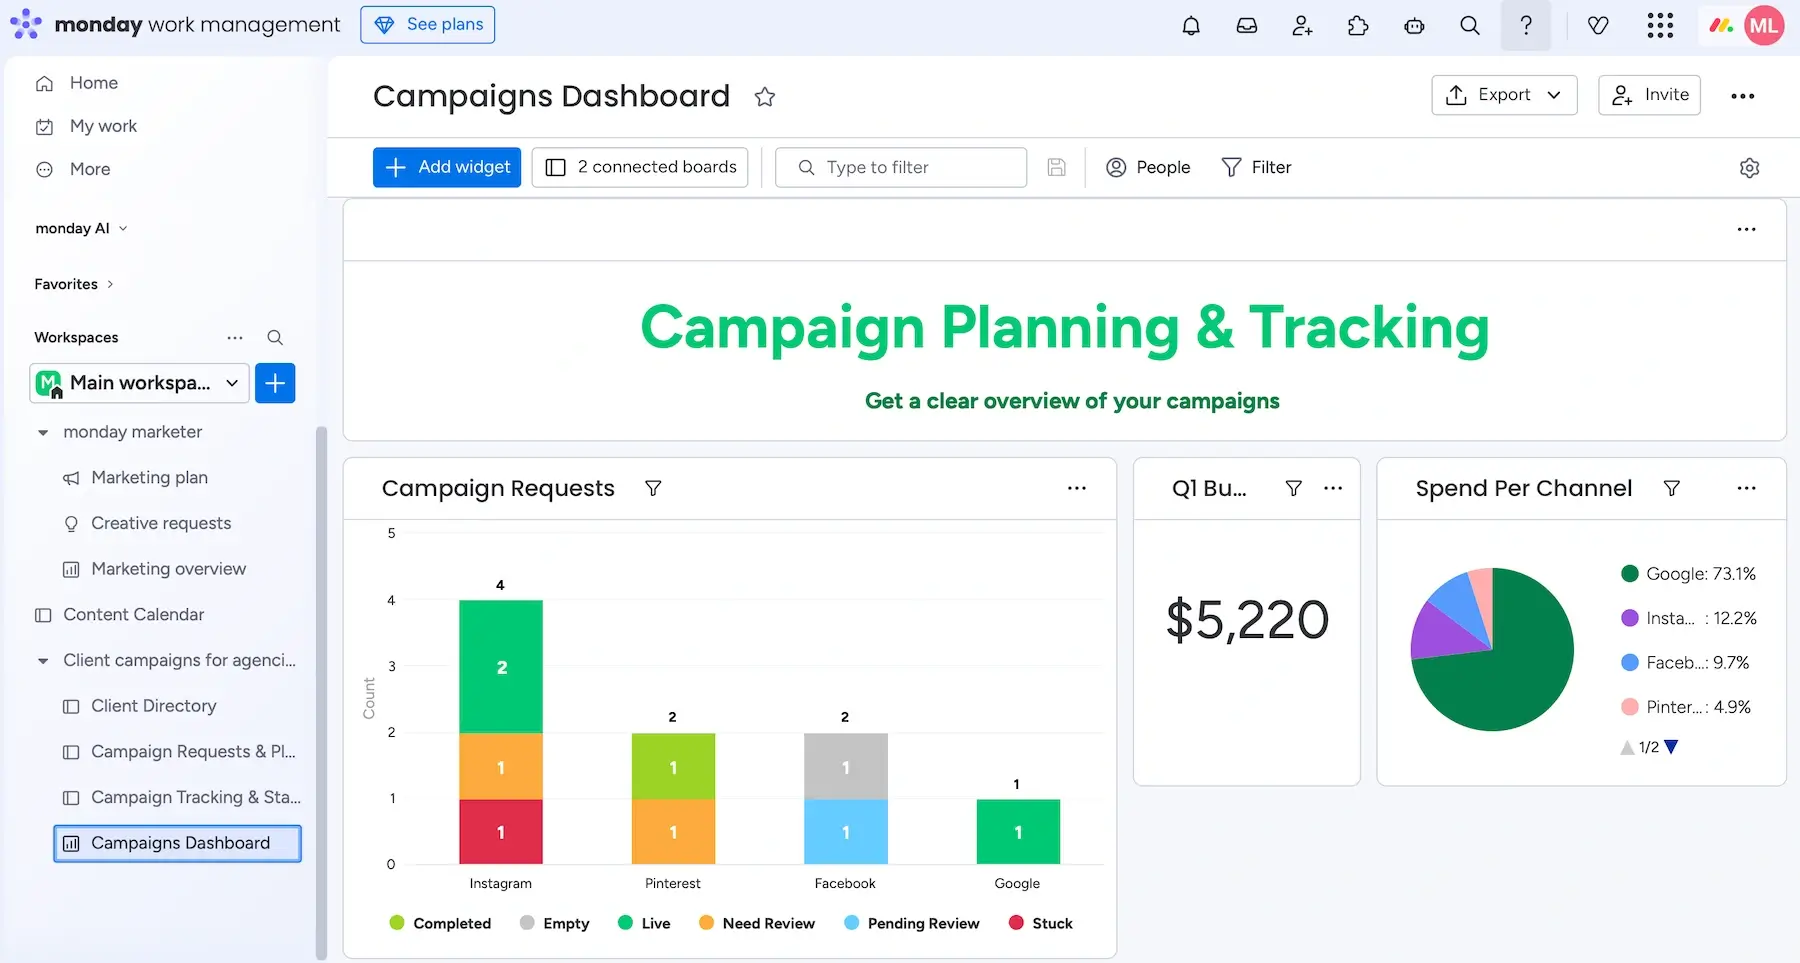This screenshot has height=963, width=1800.
Task: Click the Campaign Requests filter funnel
Action: tap(653, 488)
